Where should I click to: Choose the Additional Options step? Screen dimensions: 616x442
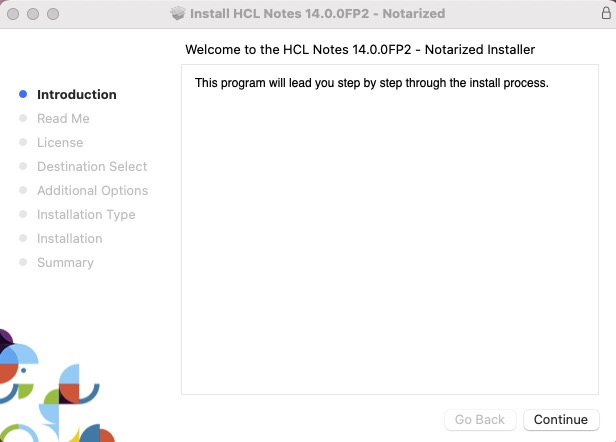tap(92, 191)
